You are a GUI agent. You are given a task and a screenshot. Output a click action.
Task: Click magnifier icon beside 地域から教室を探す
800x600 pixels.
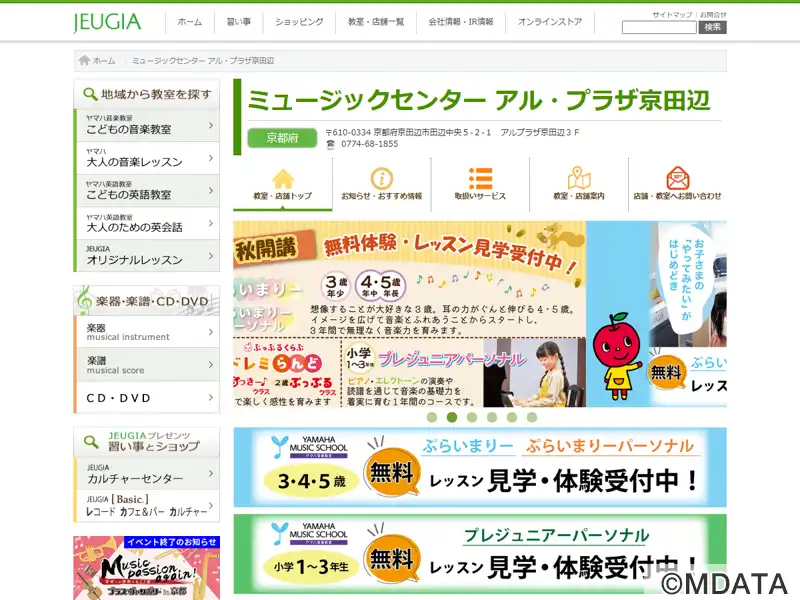90,94
